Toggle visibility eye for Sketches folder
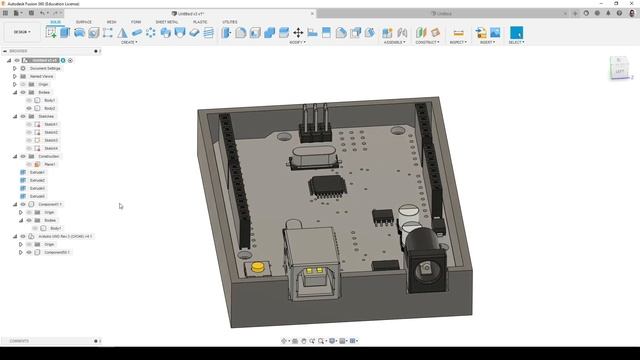 click(x=23, y=116)
